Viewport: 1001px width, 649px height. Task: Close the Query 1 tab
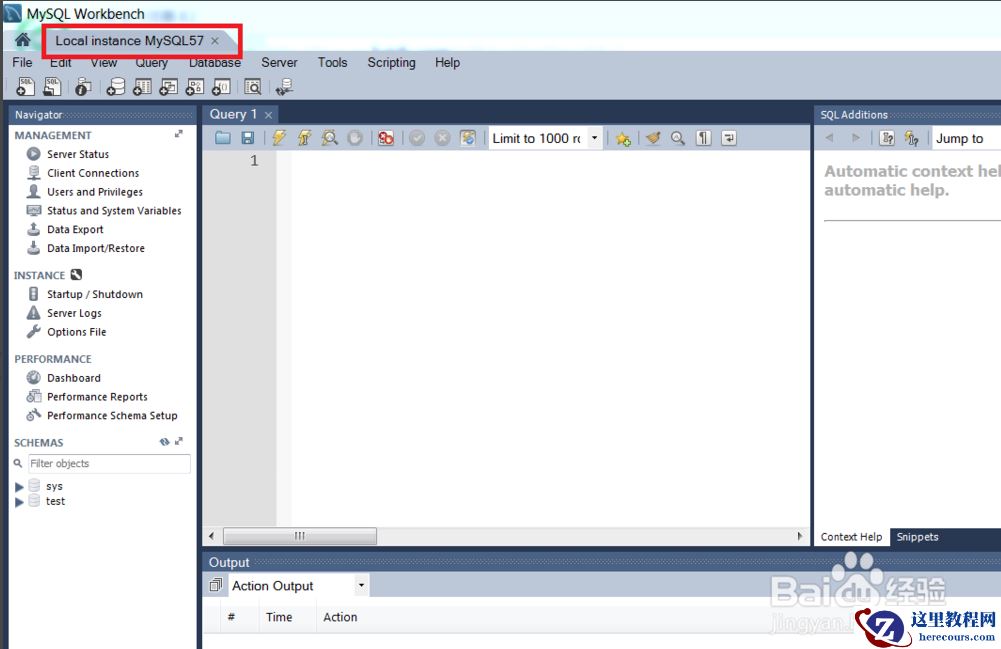269,115
